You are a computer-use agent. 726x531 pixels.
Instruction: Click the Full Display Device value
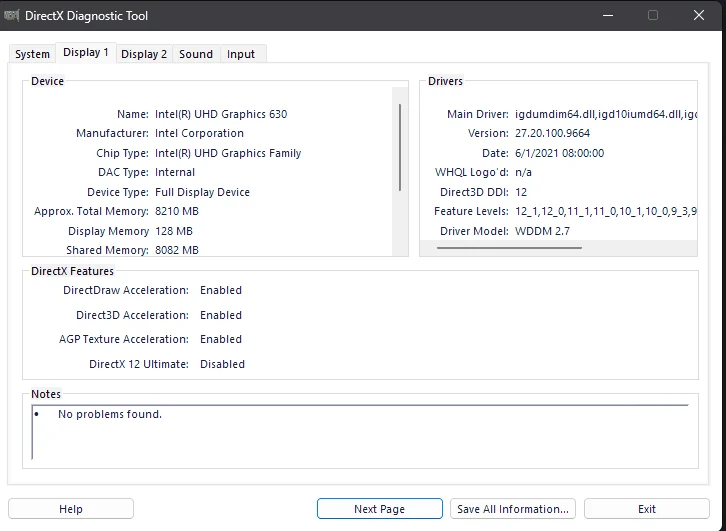202,192
